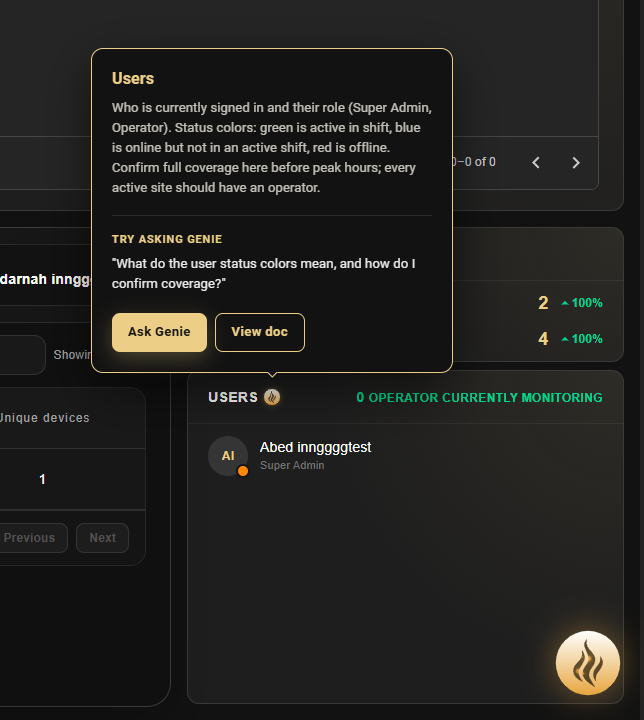Open the View doc button

pos(260,332)
